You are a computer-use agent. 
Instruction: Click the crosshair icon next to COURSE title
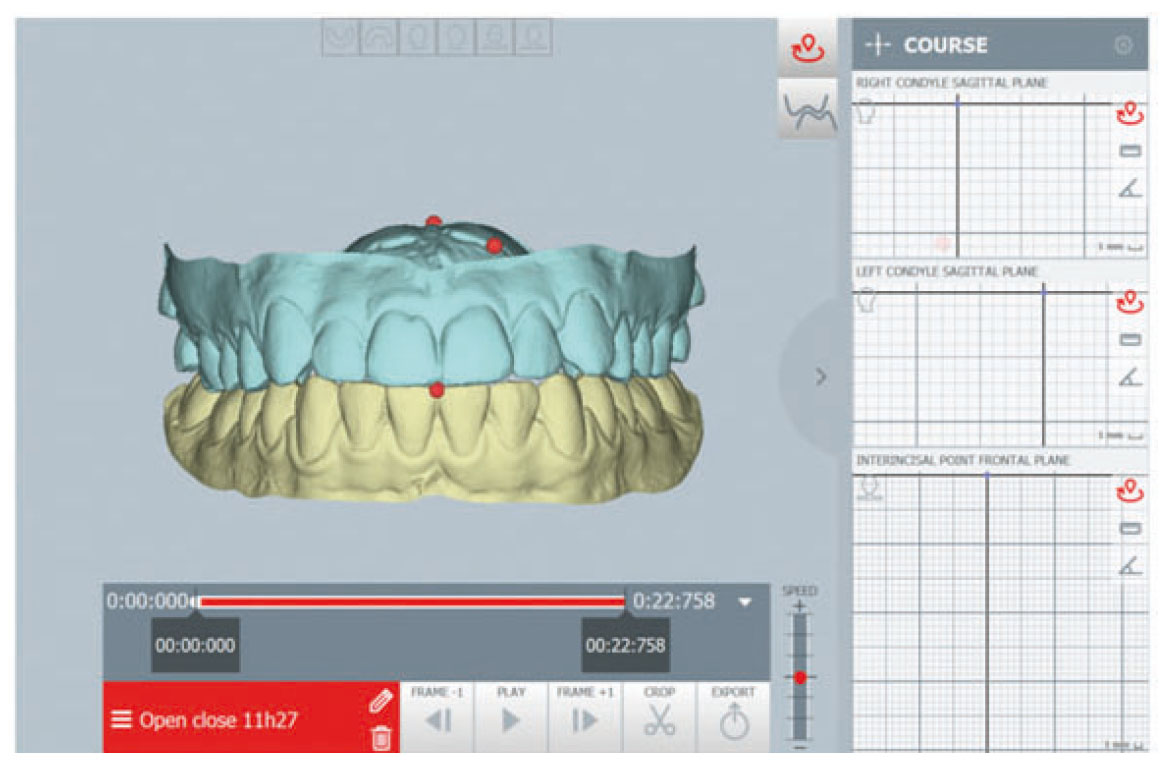coord(878,45)
